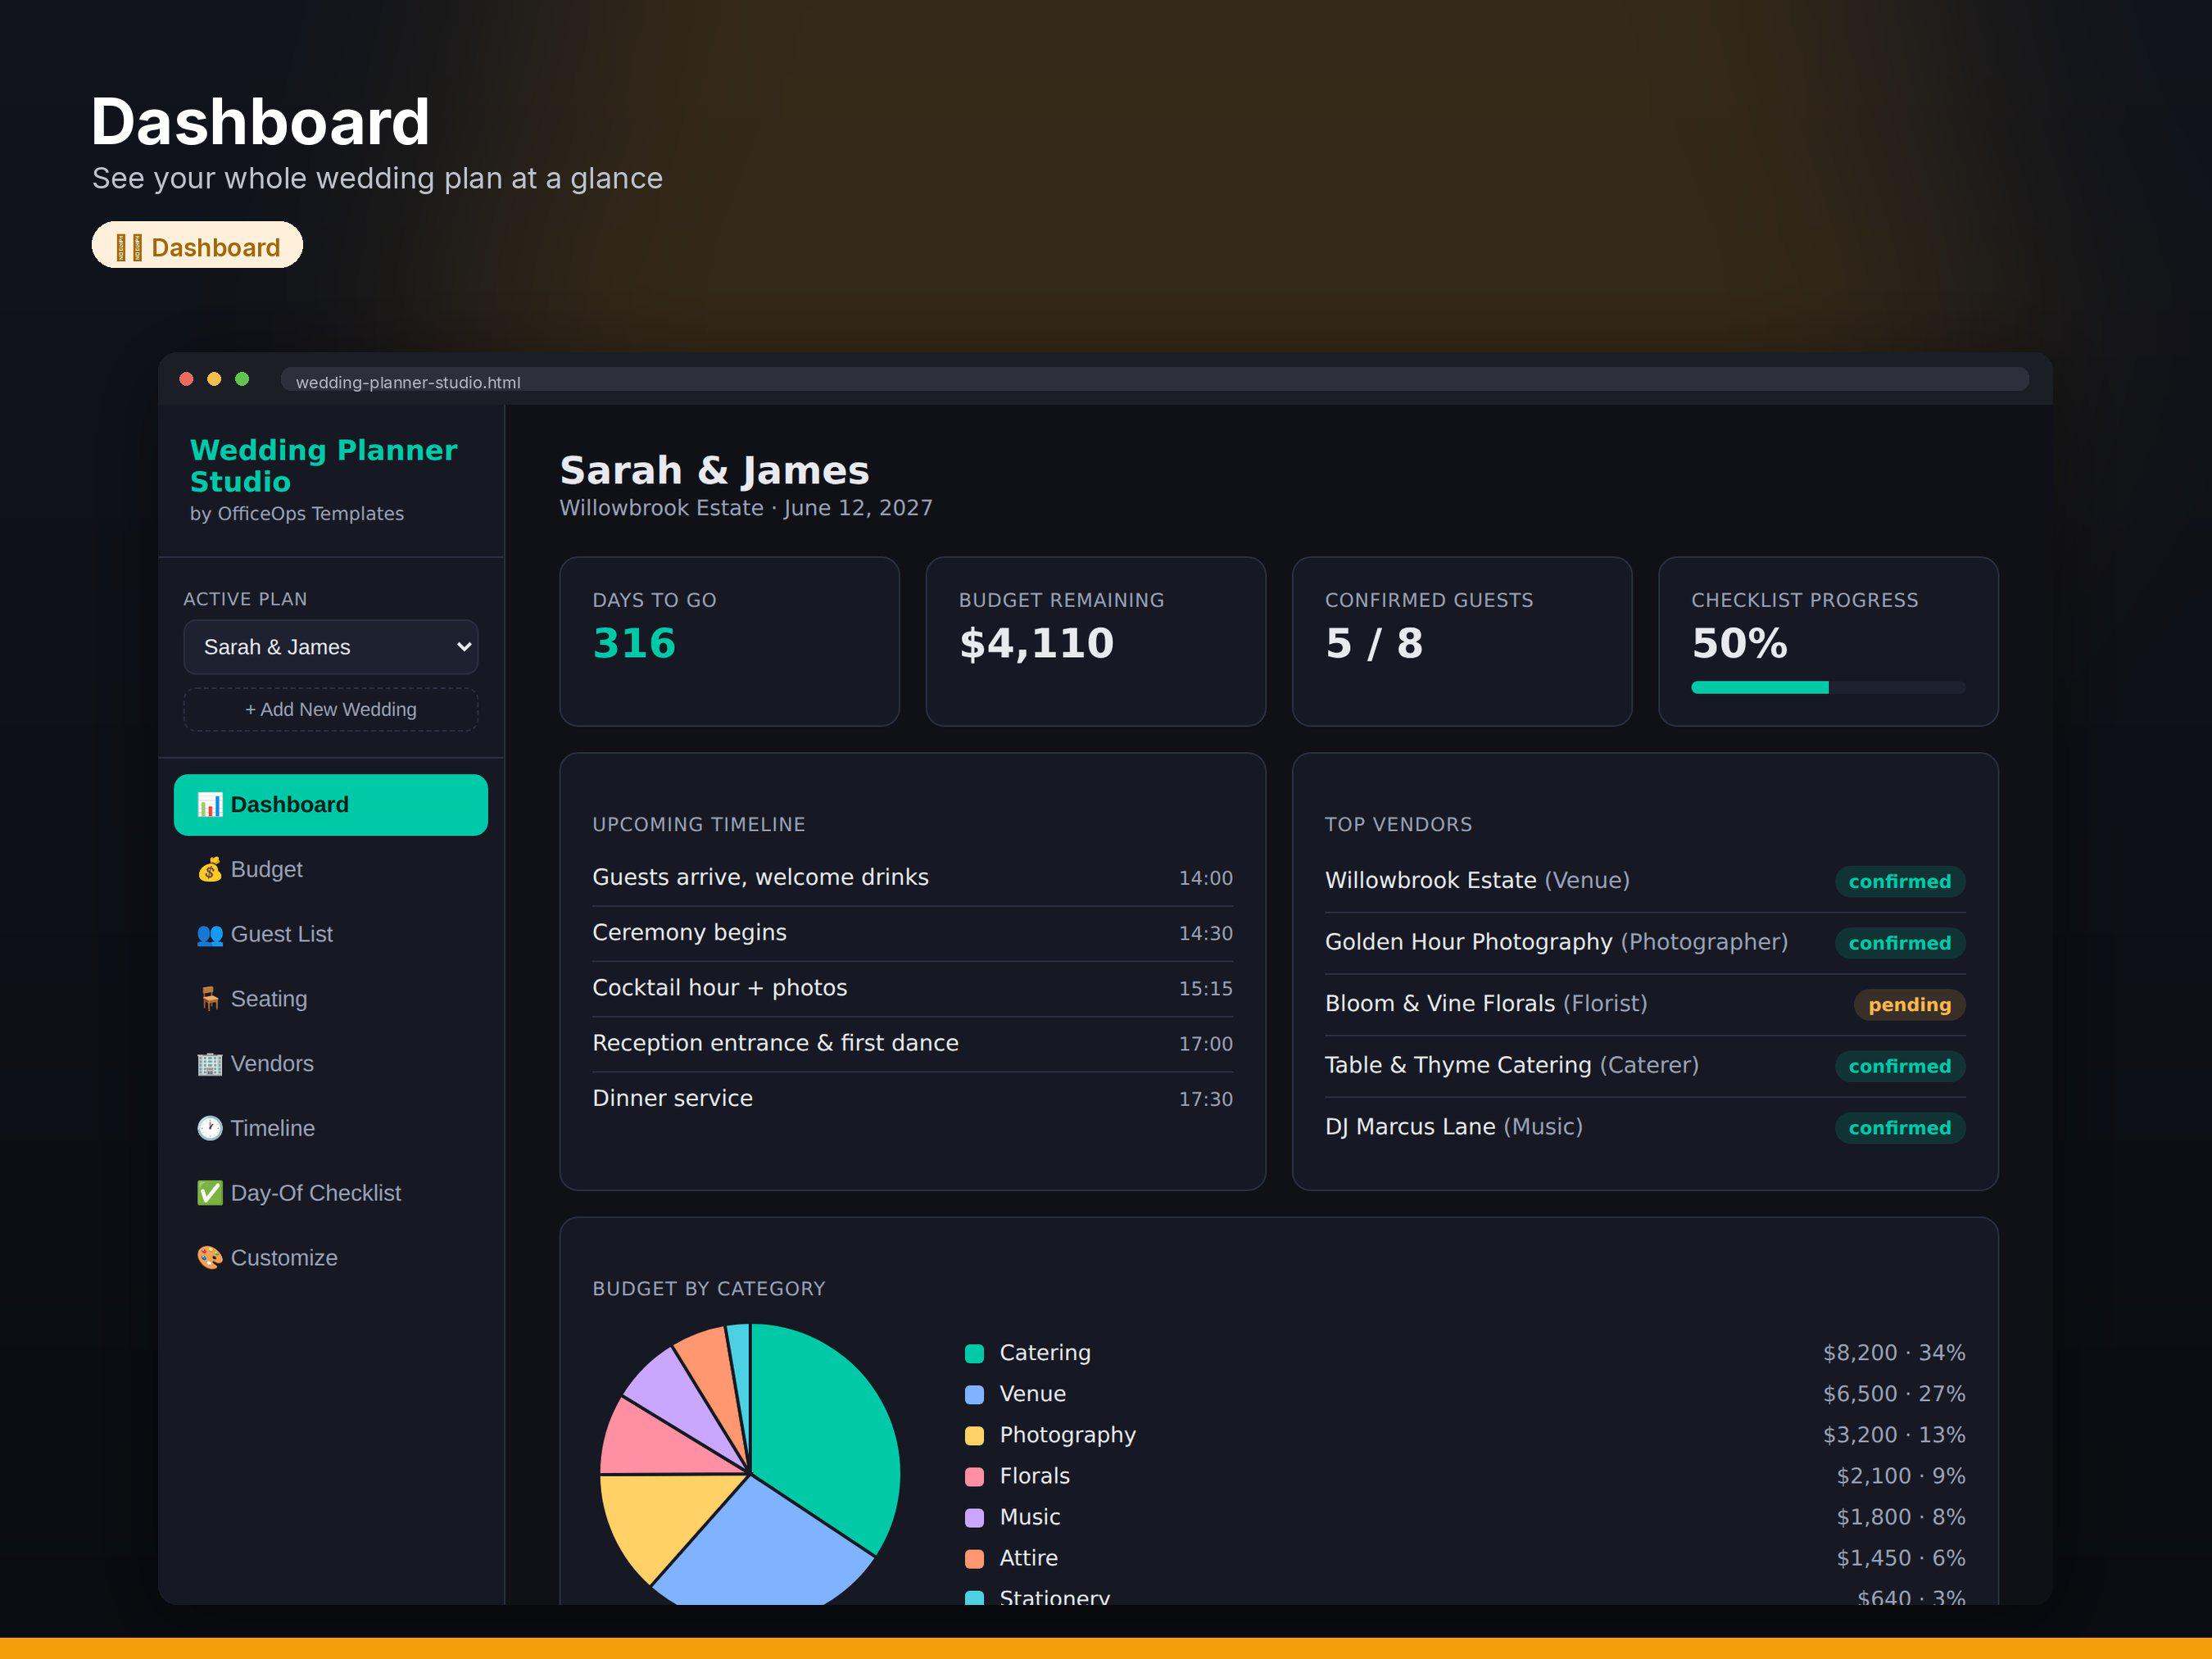2212x1659 pixels.
Task: Click the 'Ceremony begins' timeline row
Action: pyautogui.click(x=912, y=933)
